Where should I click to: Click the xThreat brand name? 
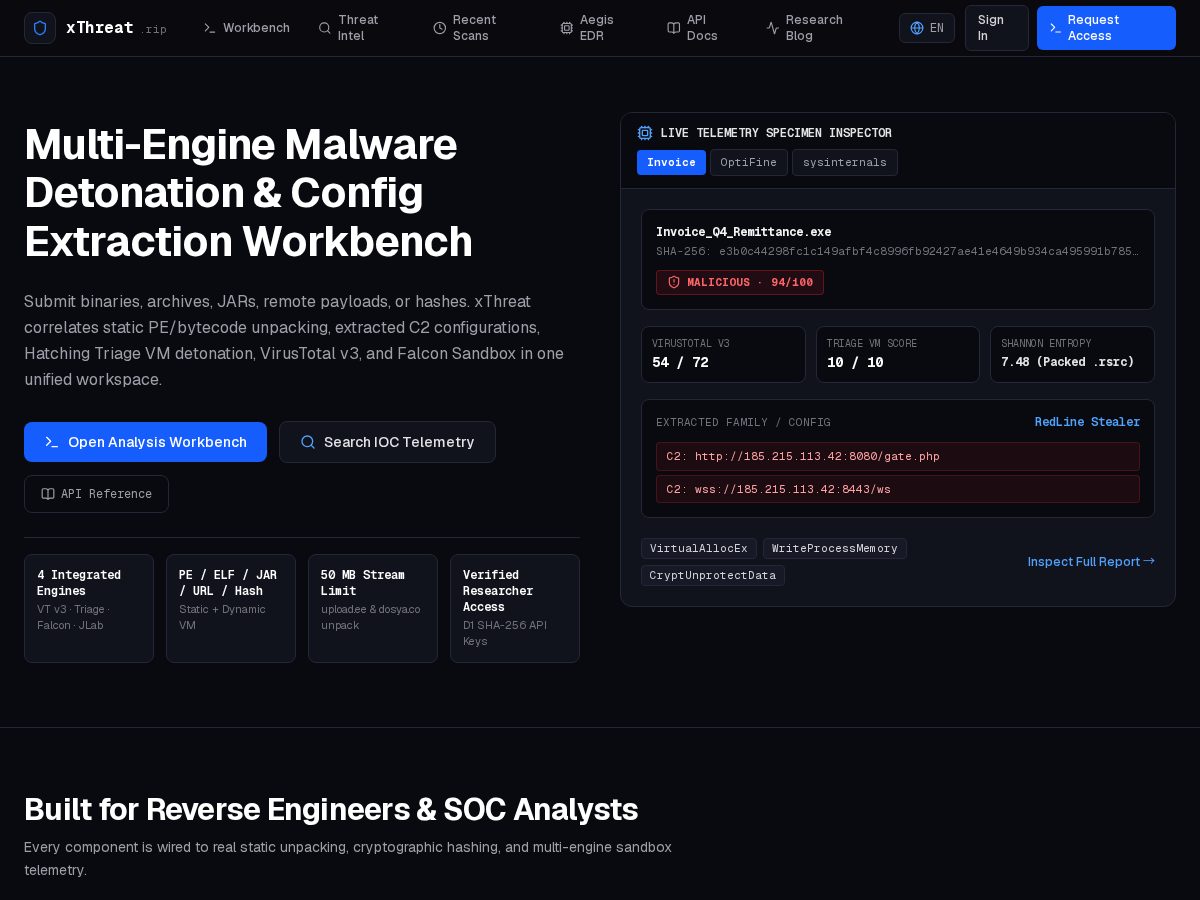100,28
